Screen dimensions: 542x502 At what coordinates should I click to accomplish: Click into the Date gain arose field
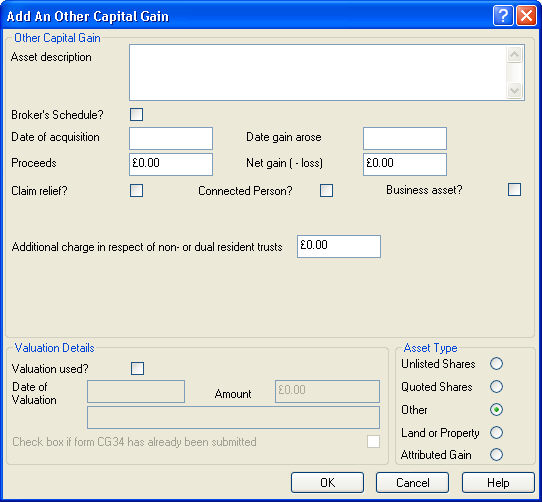click(405, 138)
